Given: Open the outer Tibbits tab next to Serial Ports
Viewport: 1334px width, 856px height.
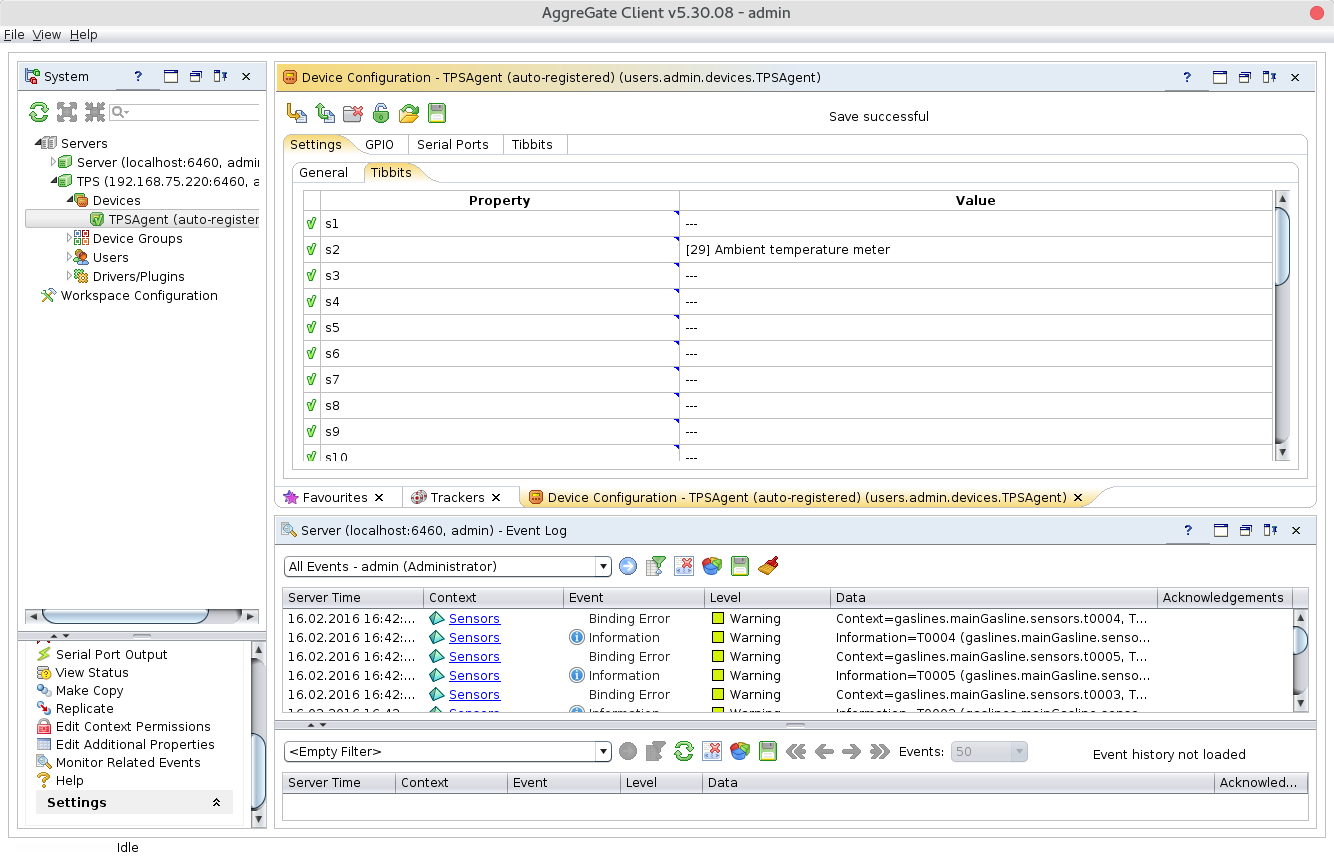Looking at the screenshot, I should (532, 144).
